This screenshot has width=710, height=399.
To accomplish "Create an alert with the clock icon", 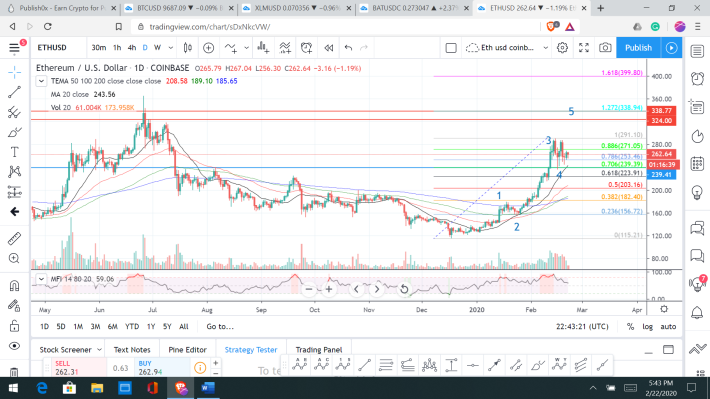I will tap(307, 48).
